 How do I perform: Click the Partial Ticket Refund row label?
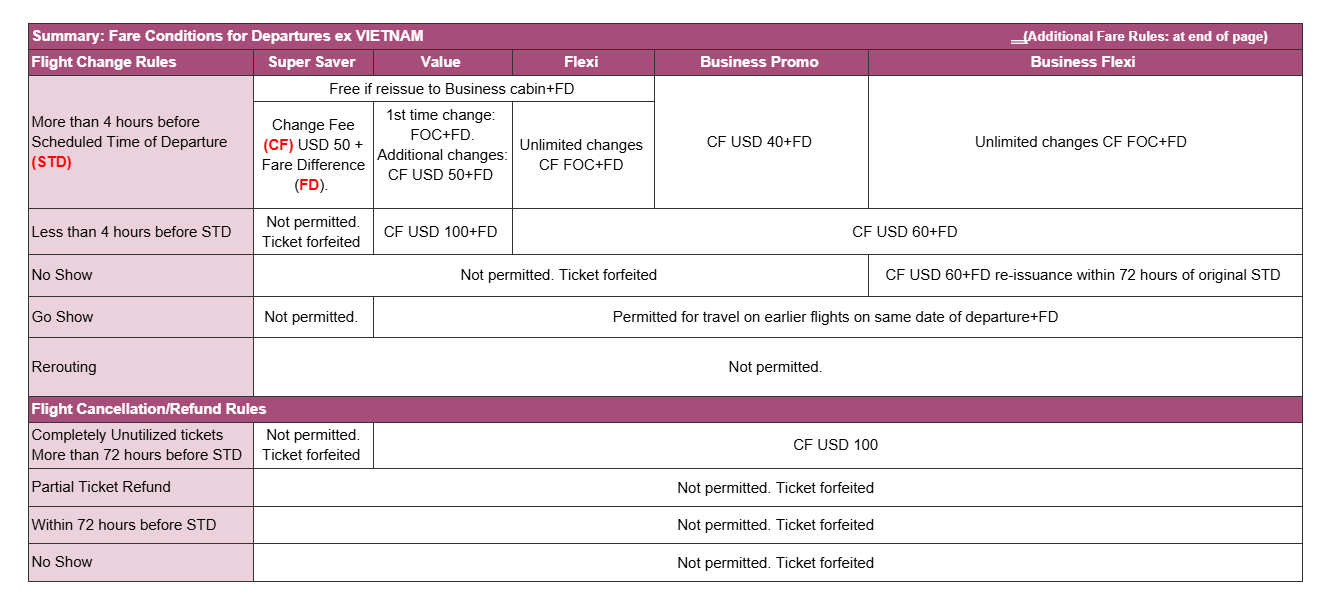(141, 487)
